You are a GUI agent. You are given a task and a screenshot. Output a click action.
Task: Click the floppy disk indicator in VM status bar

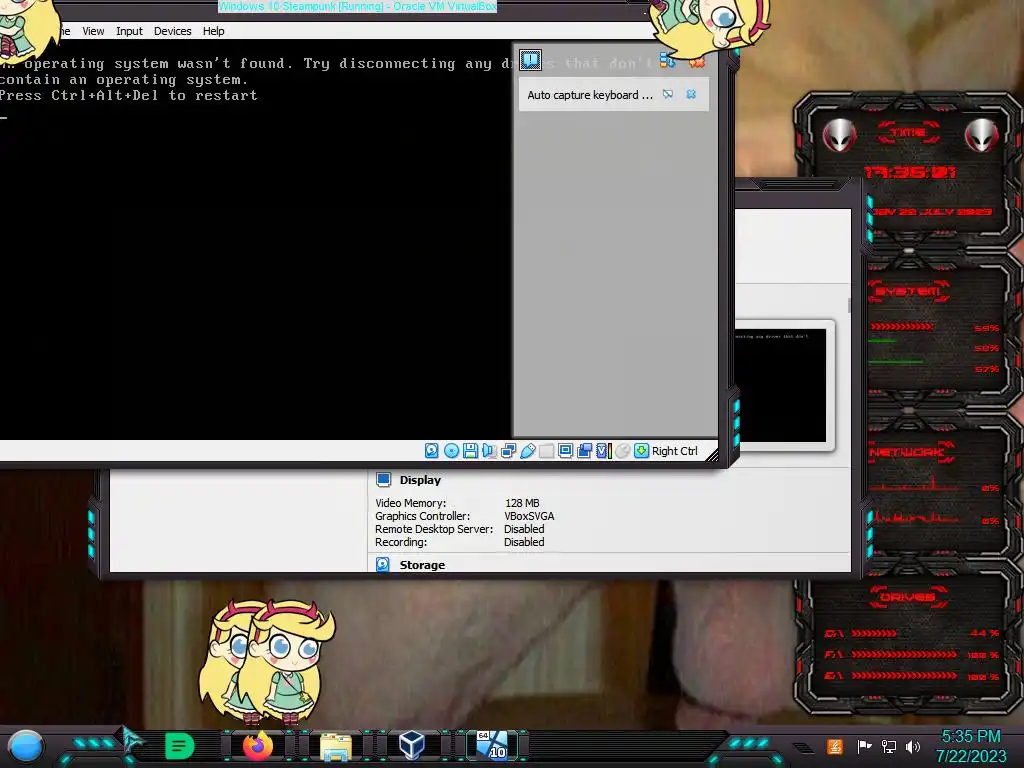click(x=470, y=451)
